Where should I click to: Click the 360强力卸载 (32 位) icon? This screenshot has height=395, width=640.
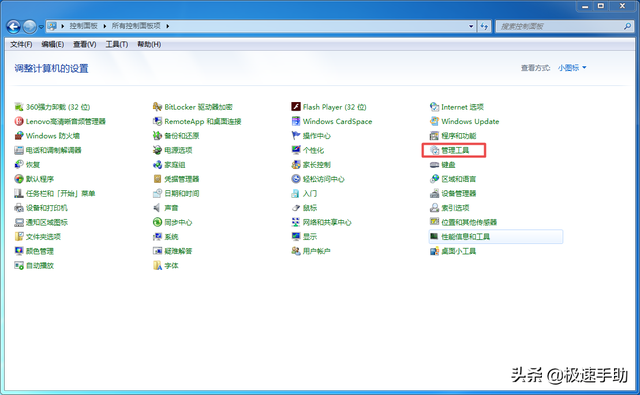pos(19,107)
